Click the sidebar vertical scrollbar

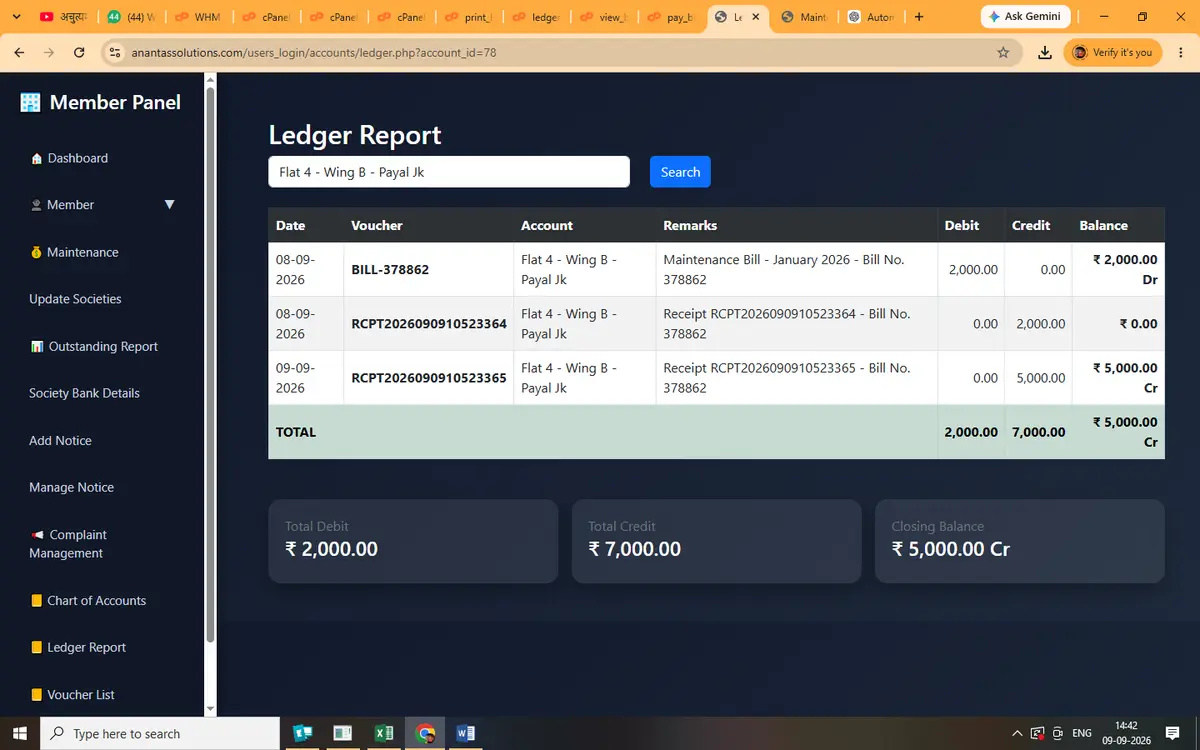click(210, 365)
